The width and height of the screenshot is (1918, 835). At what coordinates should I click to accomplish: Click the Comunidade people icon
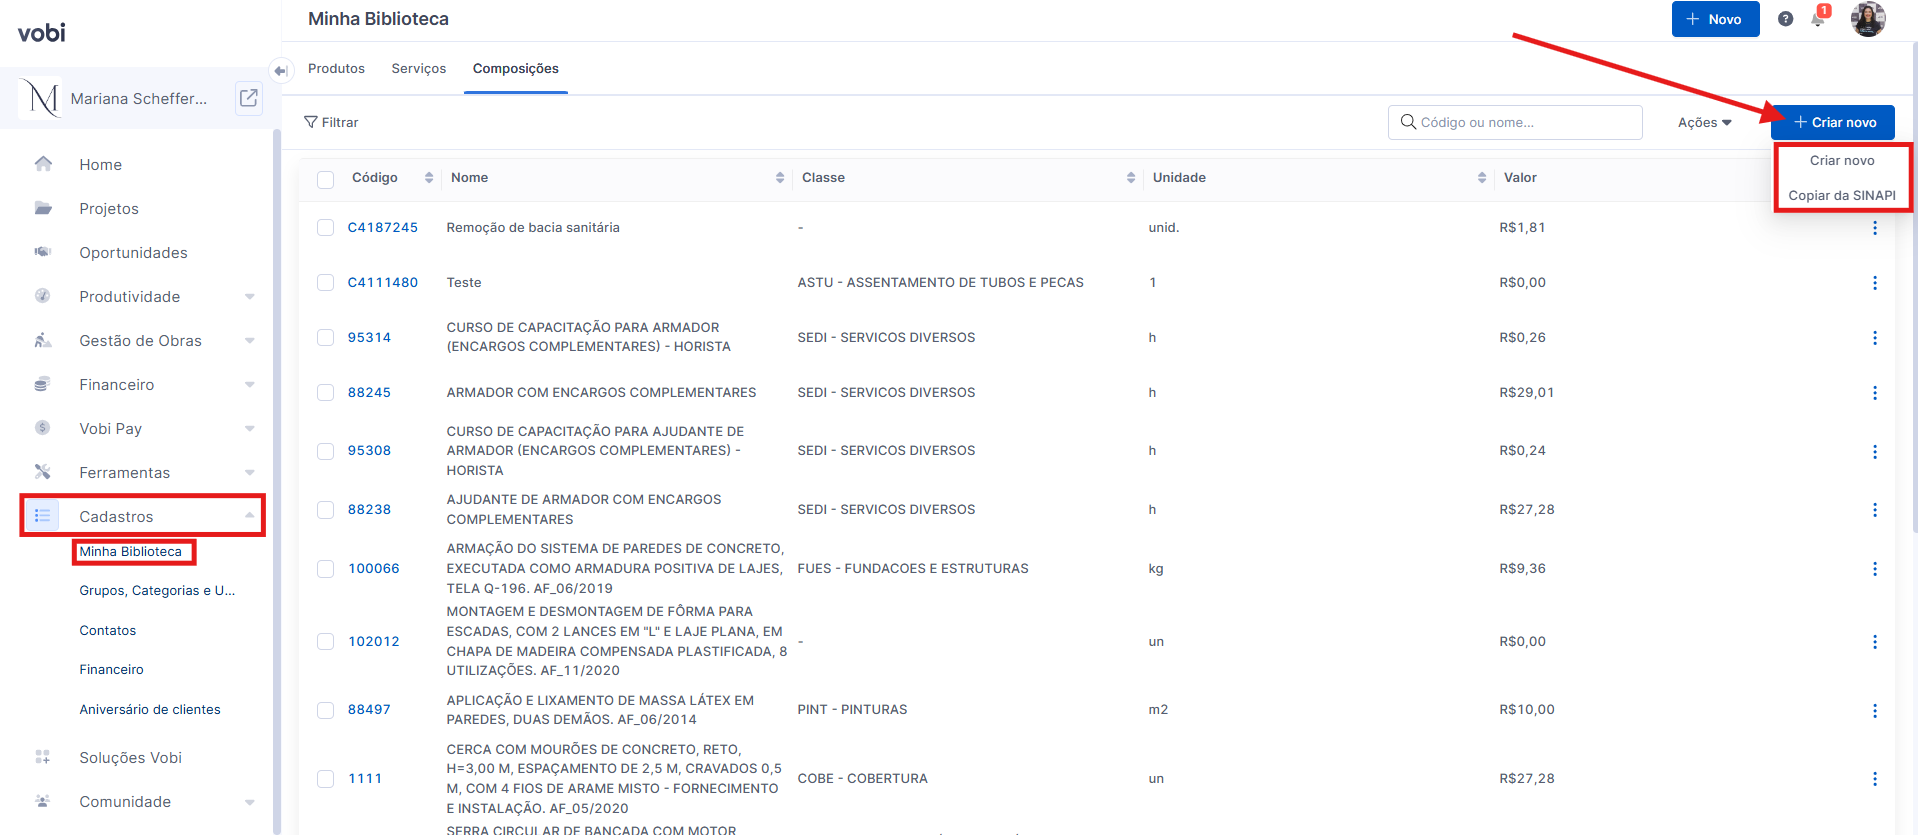(43, 801)
